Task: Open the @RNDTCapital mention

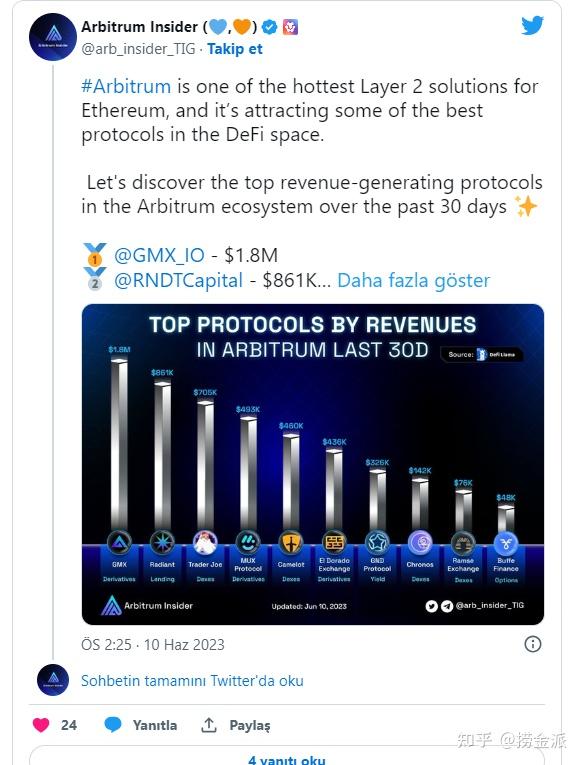Action: click(x=178, y=281)
